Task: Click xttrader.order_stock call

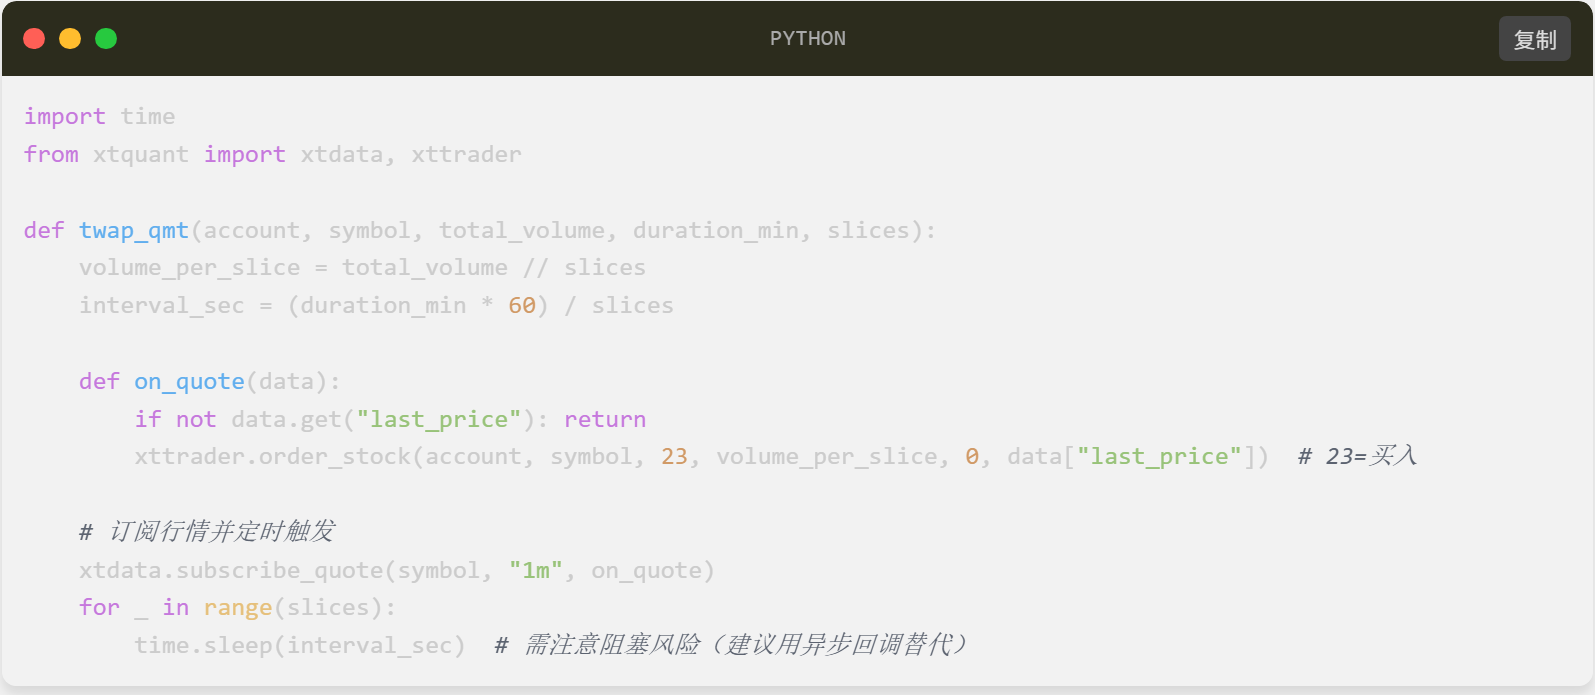Action: [273, 457]
